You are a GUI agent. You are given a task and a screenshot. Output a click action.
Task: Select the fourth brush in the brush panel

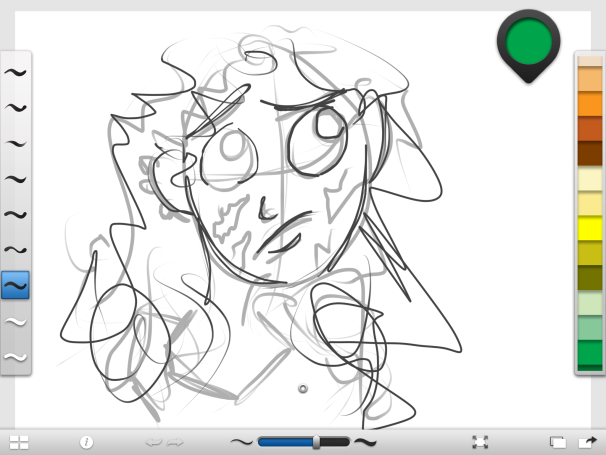[15, 179]
